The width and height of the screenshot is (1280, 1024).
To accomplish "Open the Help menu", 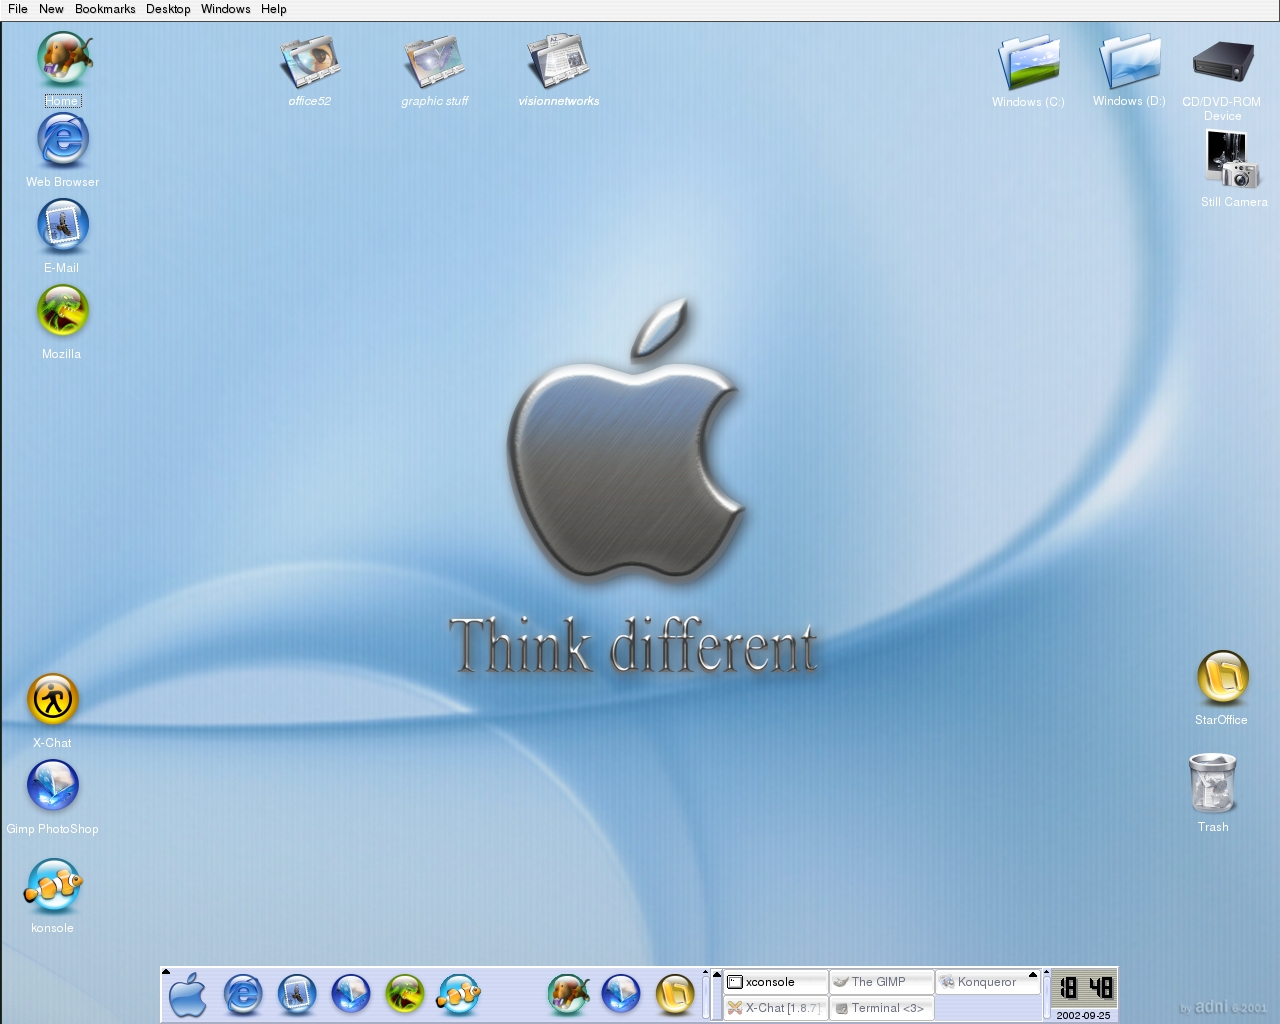I will tap(274, 9).
